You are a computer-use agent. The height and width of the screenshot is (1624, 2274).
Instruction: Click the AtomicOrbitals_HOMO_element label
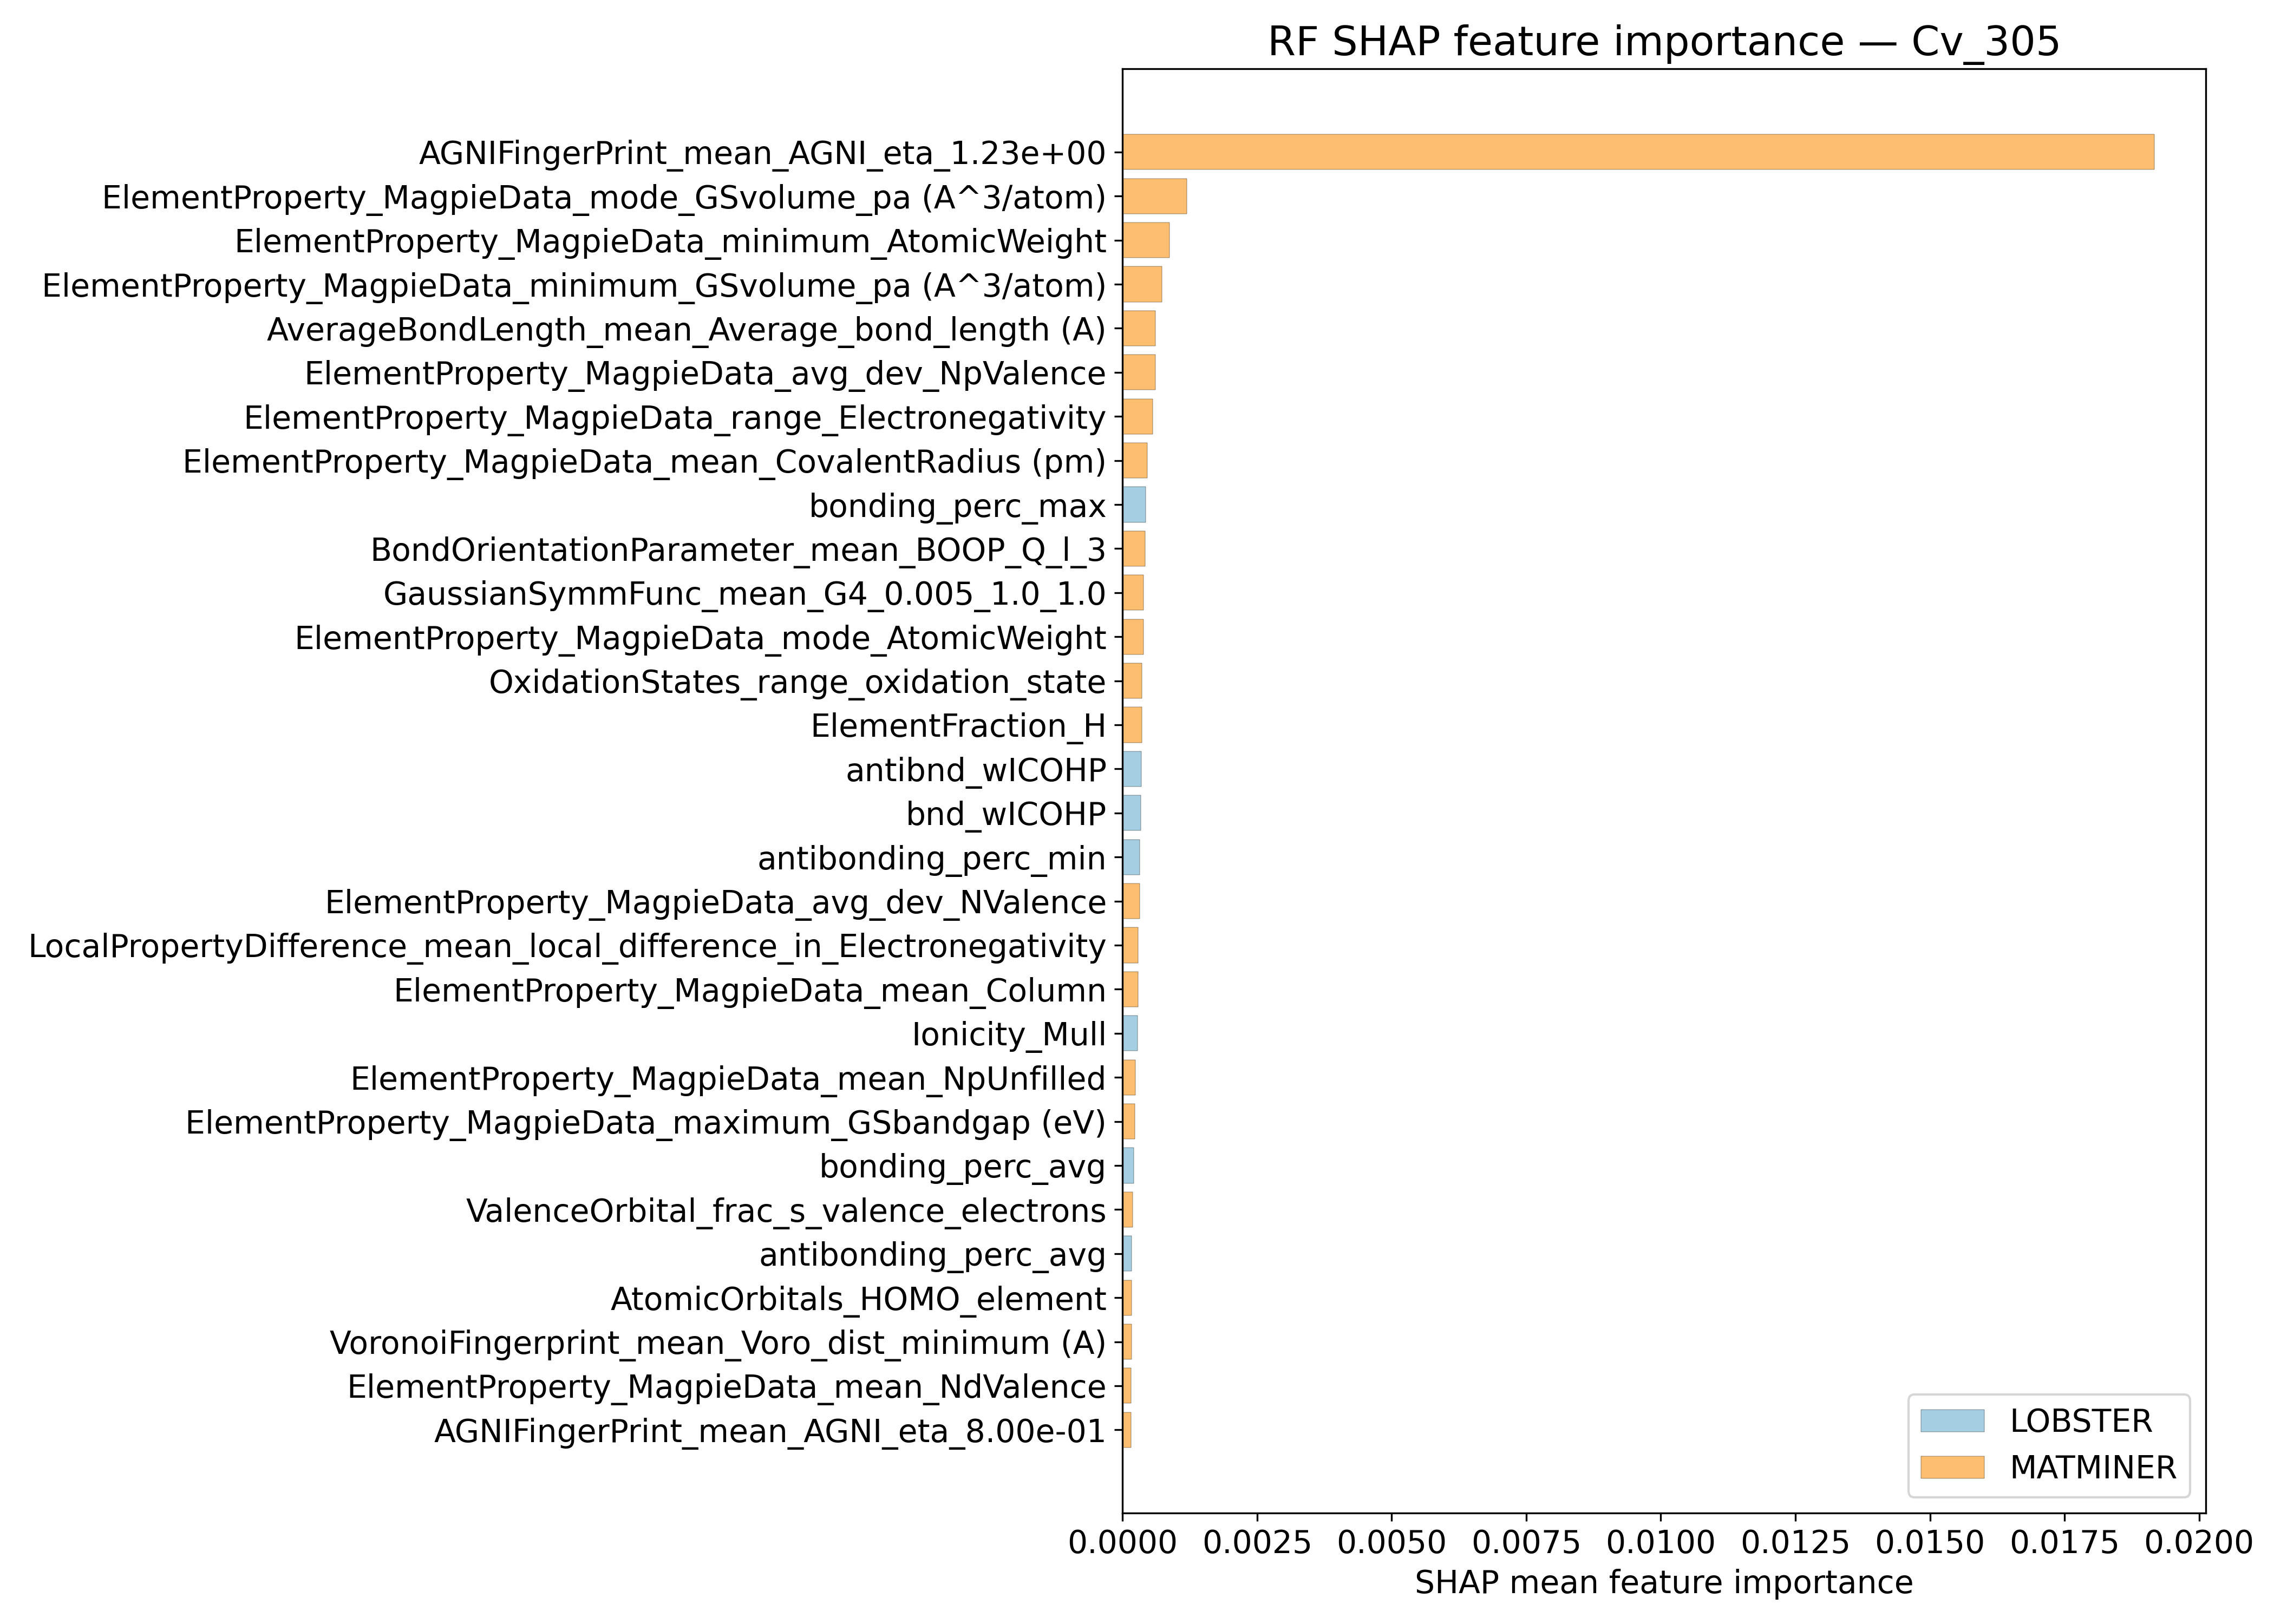pos(858,1299)
